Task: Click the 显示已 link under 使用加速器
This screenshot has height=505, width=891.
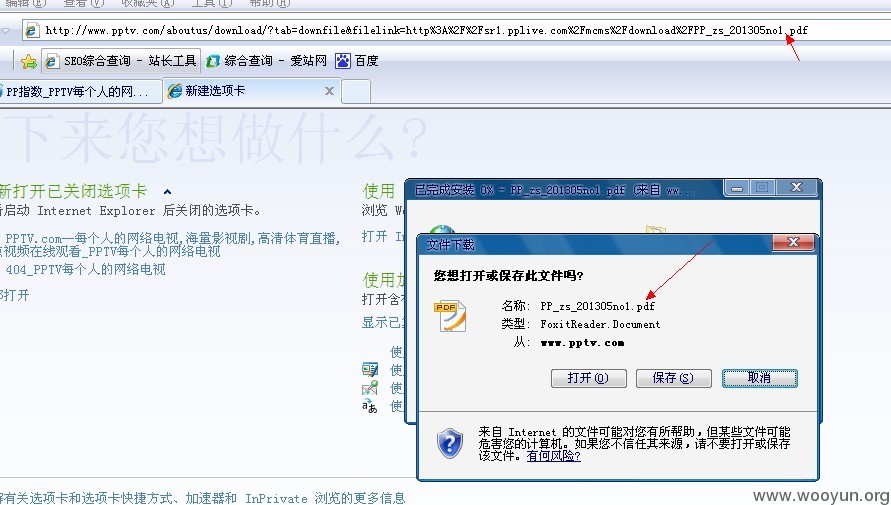Action: click(x=384, y=323)
